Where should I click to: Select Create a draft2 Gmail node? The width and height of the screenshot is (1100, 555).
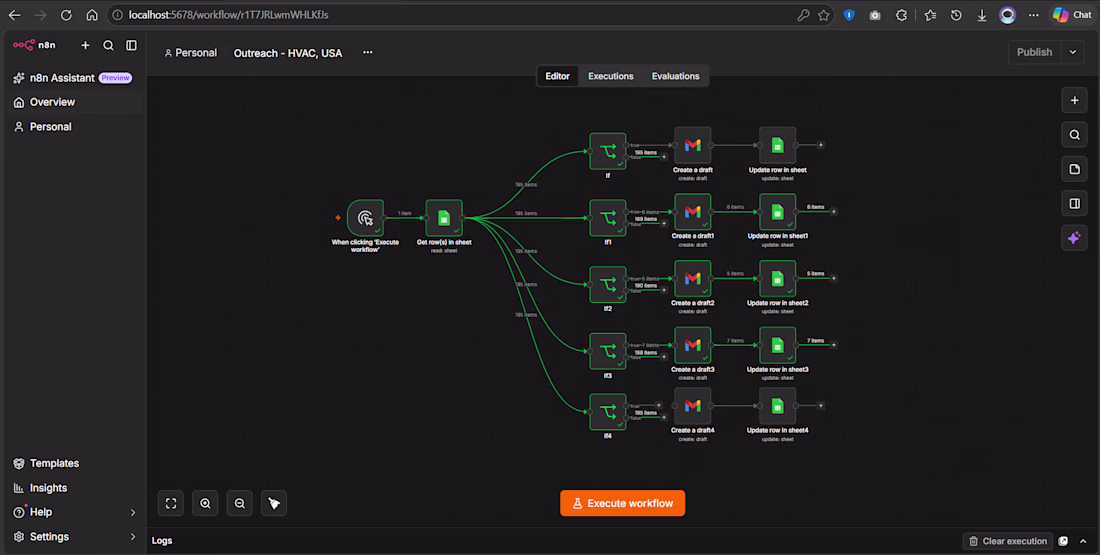(x=692, y=279)
